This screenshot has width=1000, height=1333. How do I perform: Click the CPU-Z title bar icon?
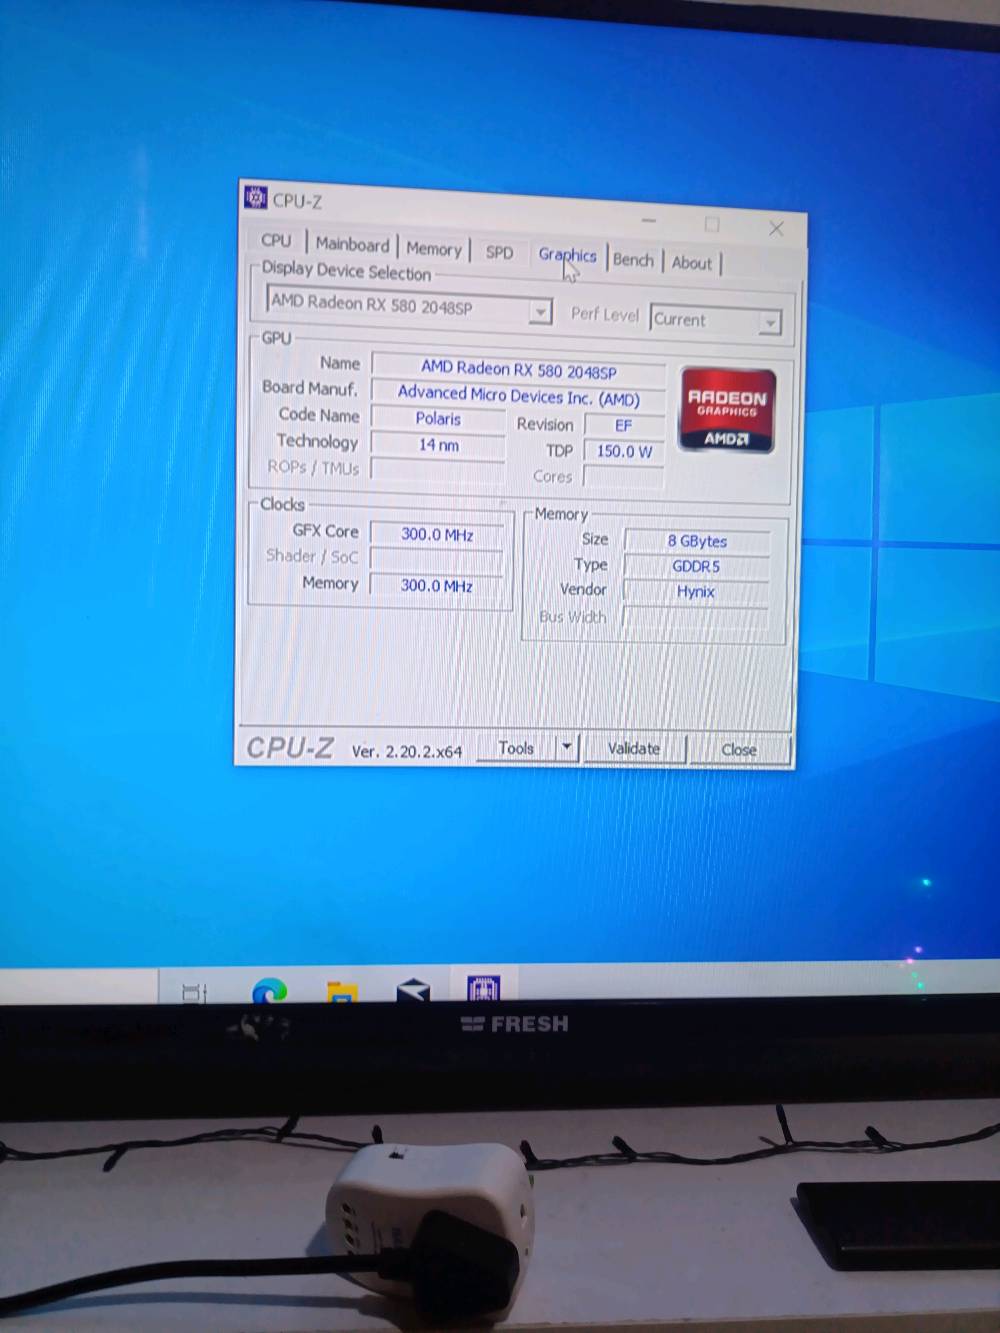point(256,197)
